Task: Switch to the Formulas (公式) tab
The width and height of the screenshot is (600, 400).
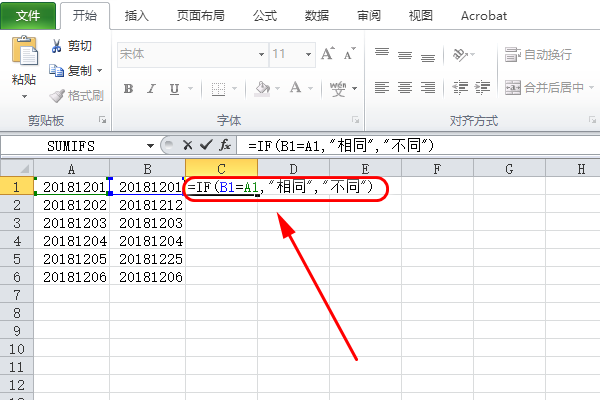Action: click(264, 16)
